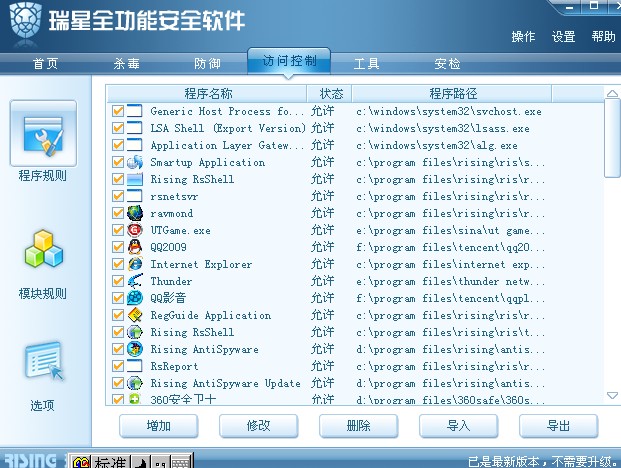Click the QQ2009 penguin icon

point(135,247)
